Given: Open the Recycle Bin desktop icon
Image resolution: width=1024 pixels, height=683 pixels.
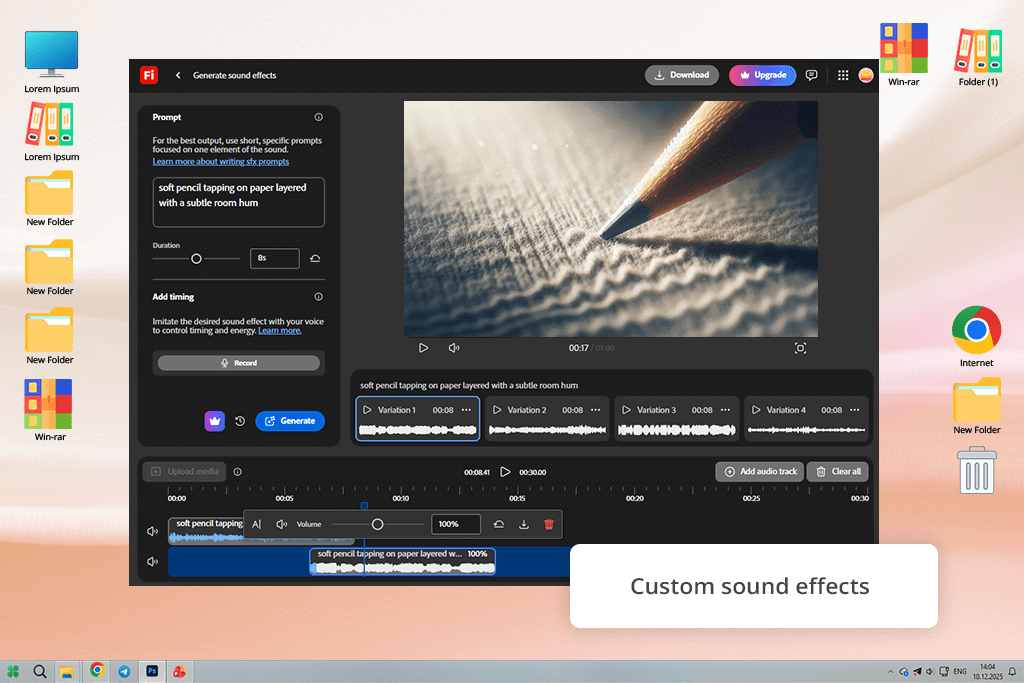Looking at the screenshot, I should pyautogui.click(x=977, y=470).
